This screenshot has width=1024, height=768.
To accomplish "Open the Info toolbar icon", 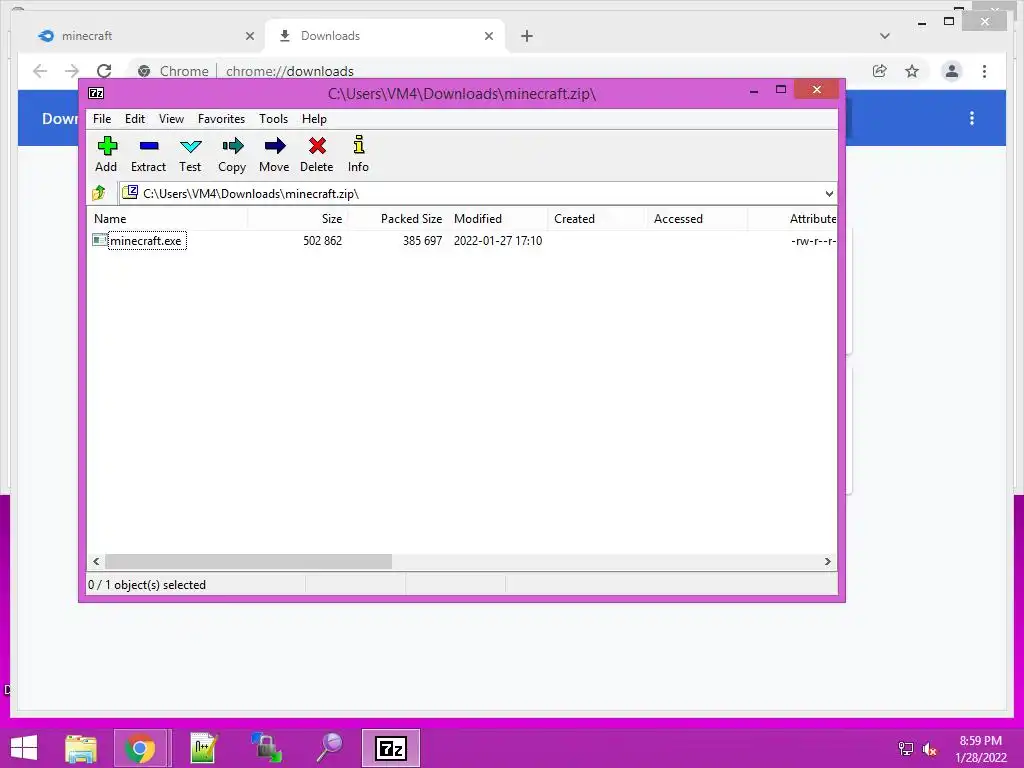I will pos(359,154).
